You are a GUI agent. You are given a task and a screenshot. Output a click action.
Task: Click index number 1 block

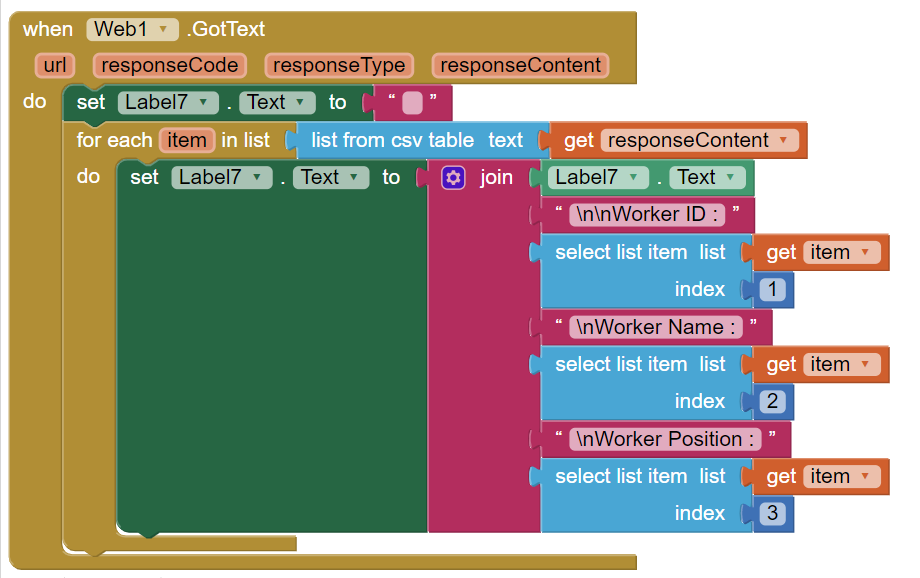[772, 290]
